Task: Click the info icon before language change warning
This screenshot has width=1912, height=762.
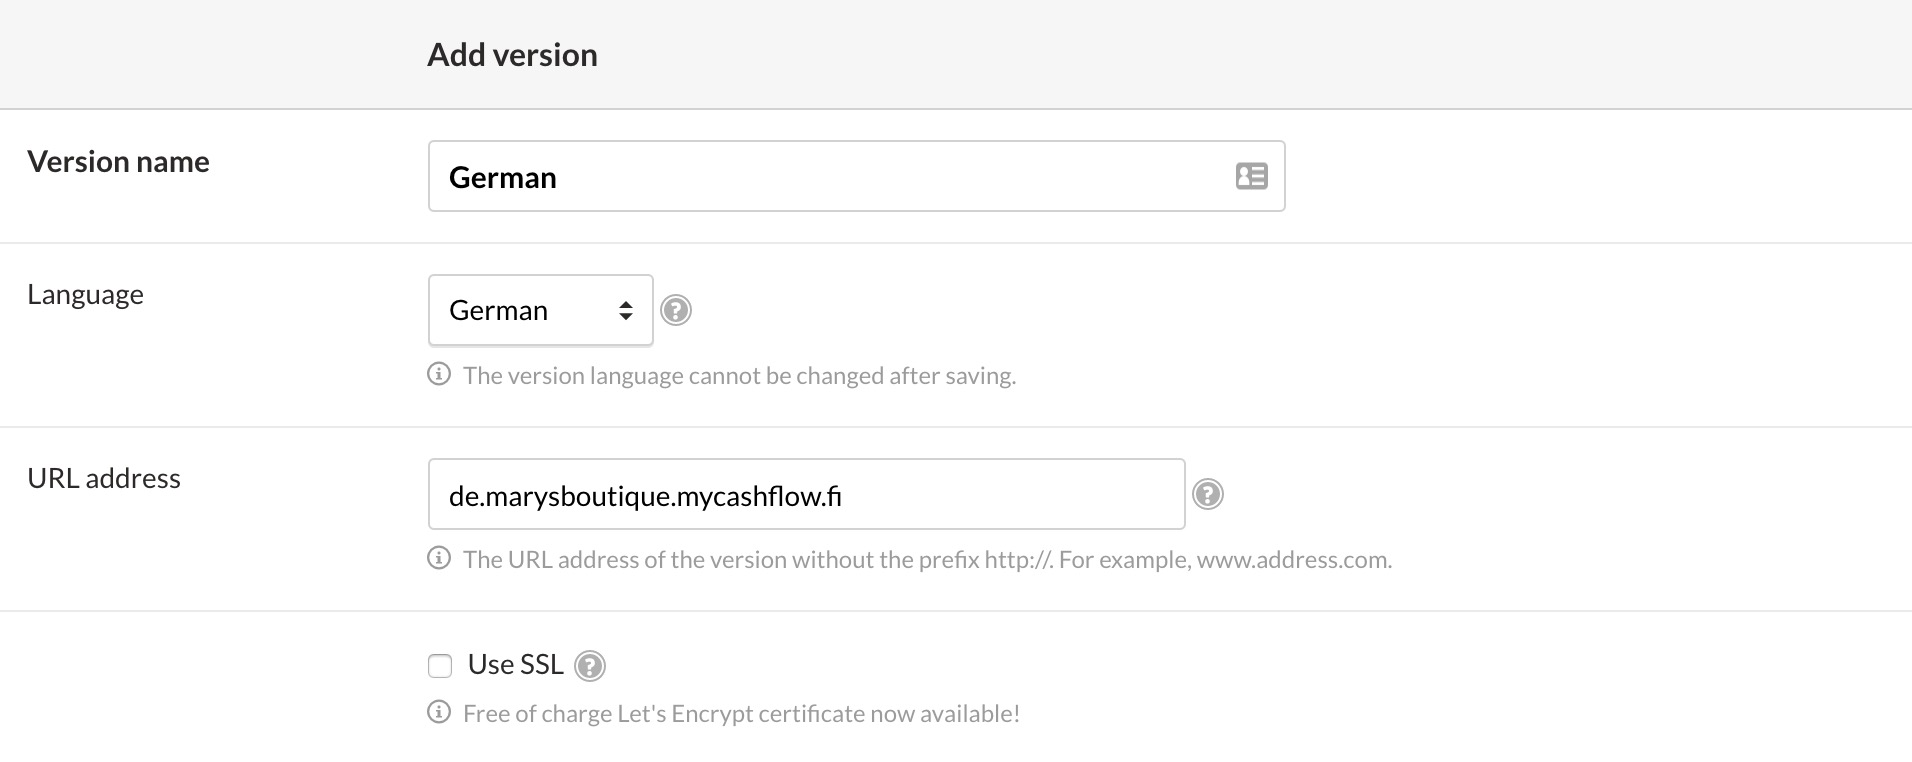Action: 439,374
